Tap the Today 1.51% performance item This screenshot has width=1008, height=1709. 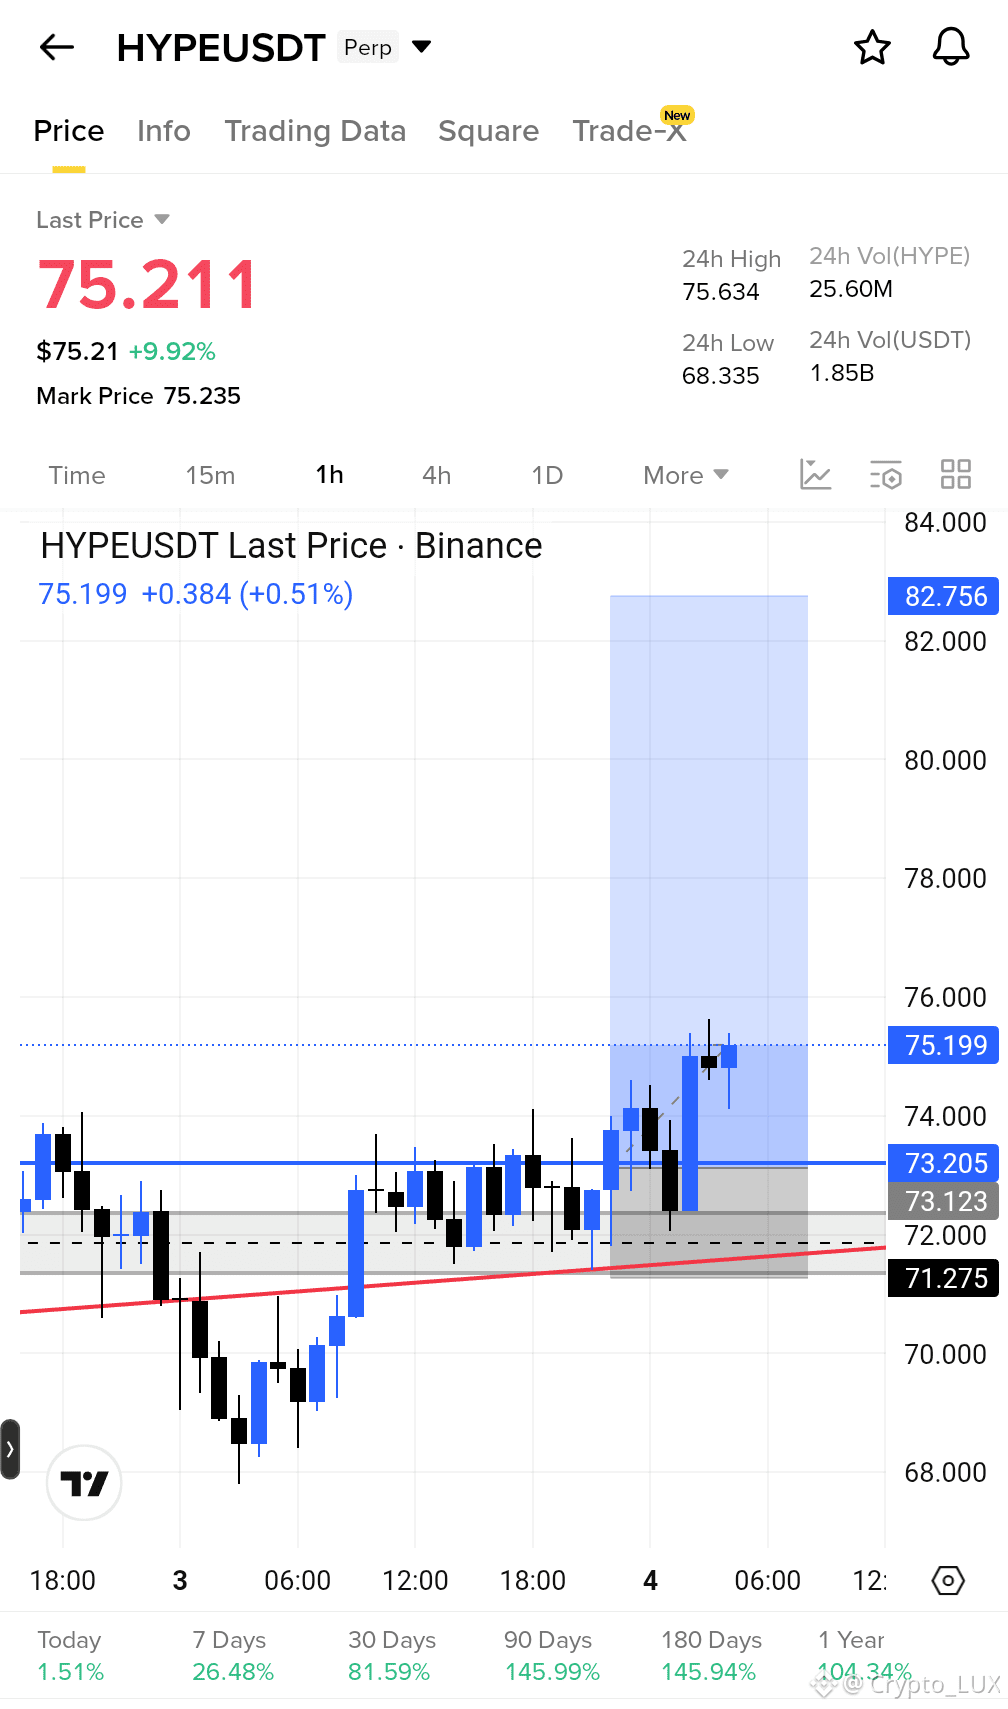coord(70,1655)
